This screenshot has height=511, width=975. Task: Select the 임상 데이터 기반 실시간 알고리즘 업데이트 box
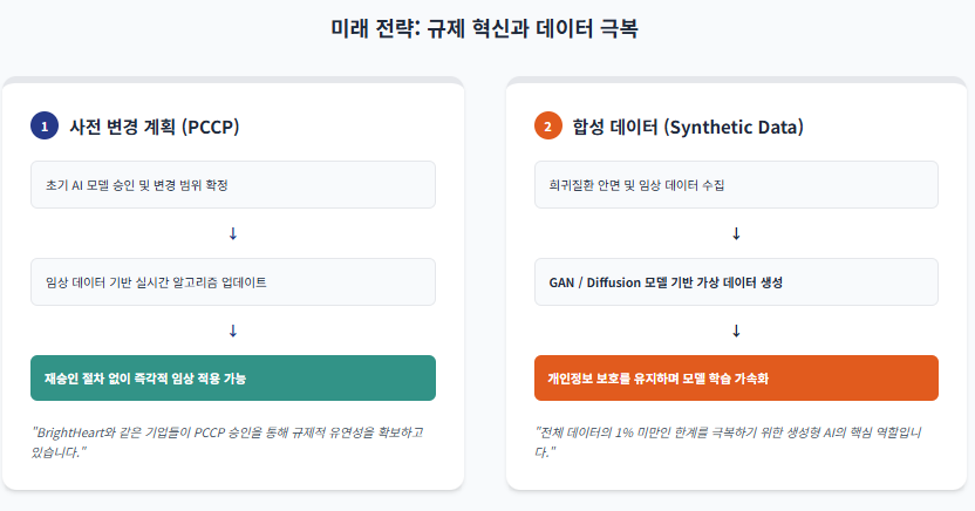pos(233,282)
